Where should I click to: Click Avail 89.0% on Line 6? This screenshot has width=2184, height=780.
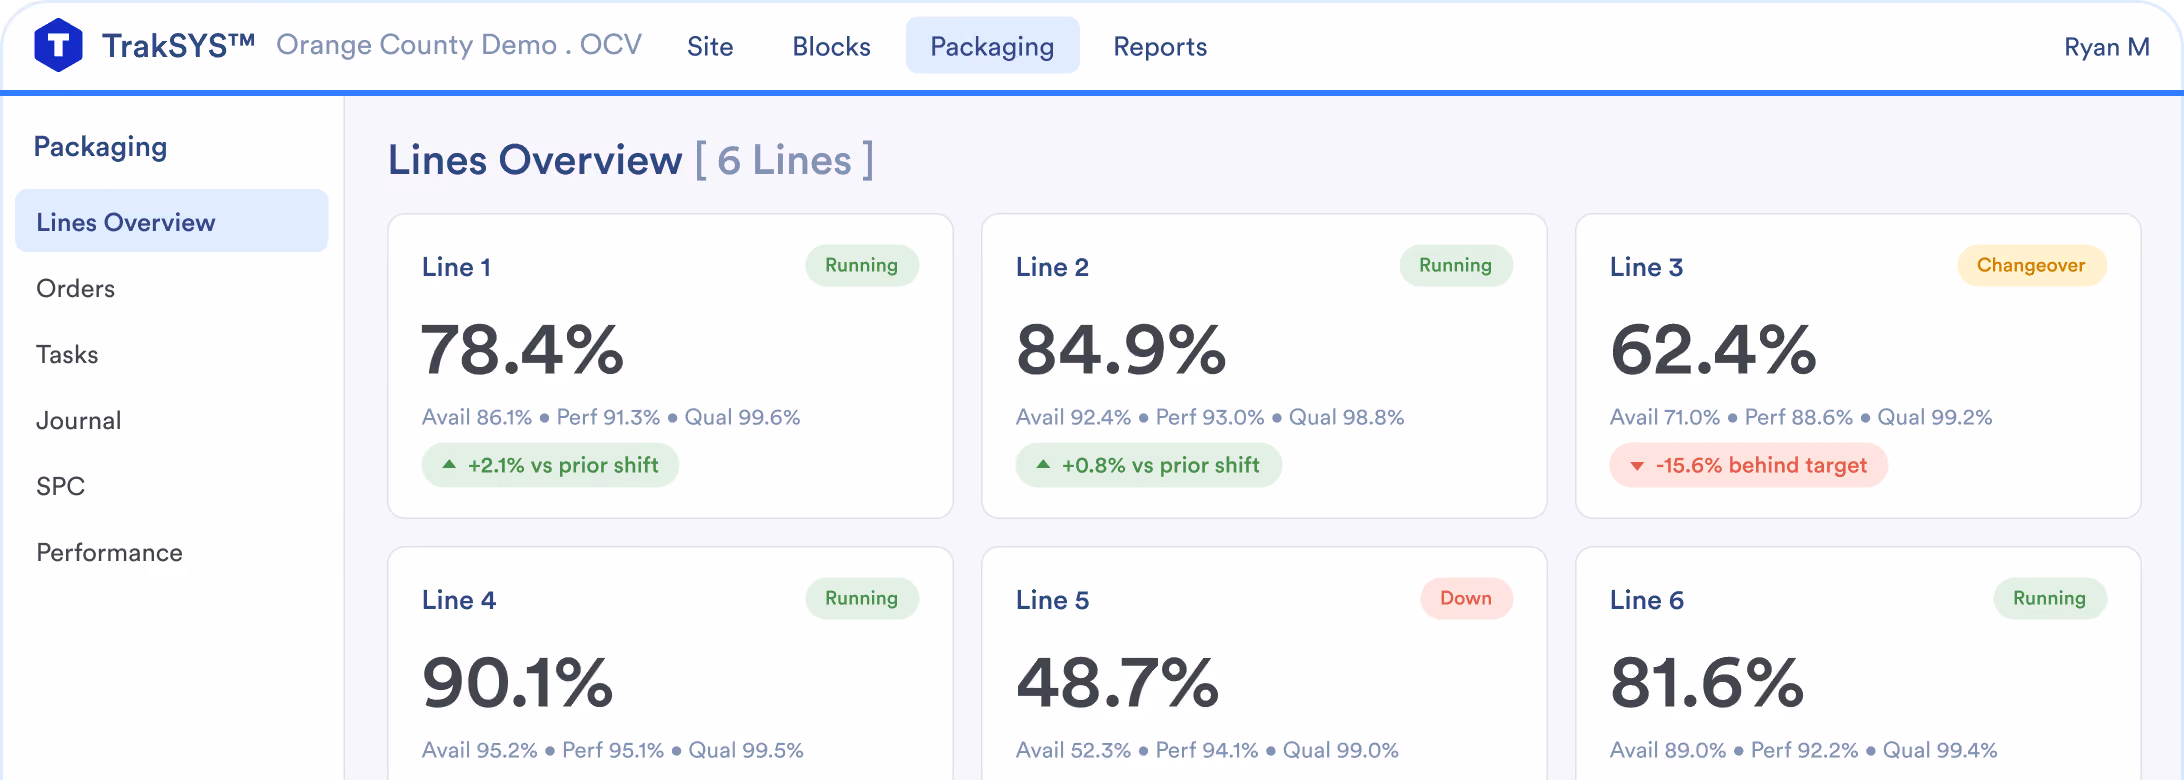click(x=1668, y=750)
